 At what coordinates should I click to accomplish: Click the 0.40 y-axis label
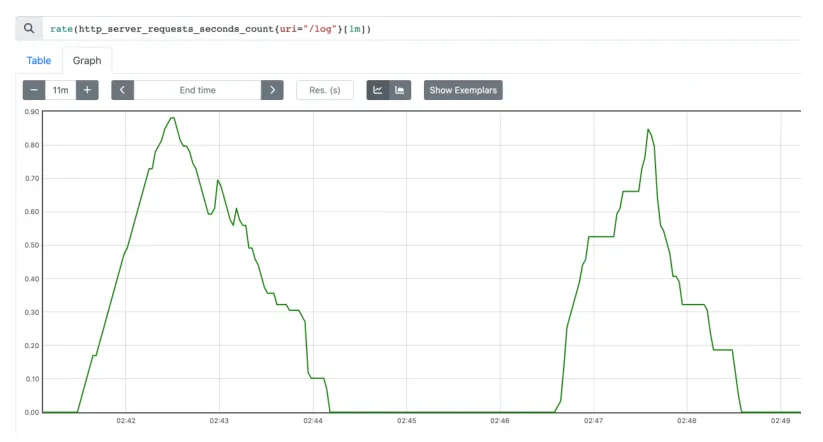point(32,279)
